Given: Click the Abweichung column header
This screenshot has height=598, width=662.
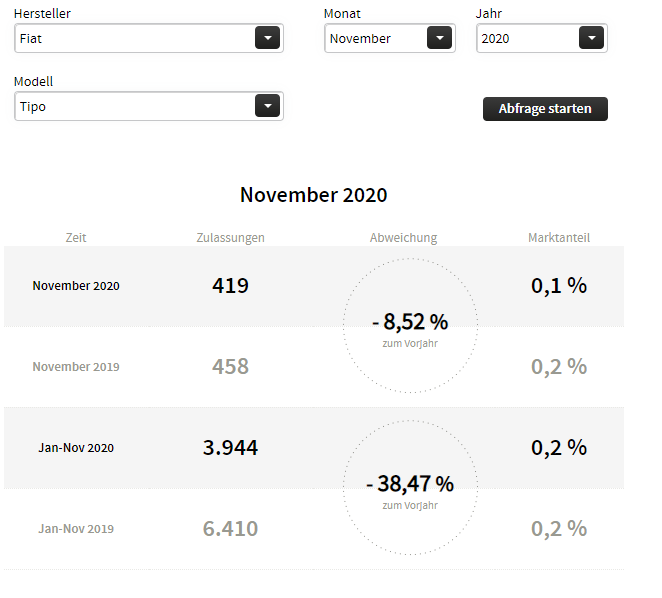Looking at the screenshot, I should (403, 238).
